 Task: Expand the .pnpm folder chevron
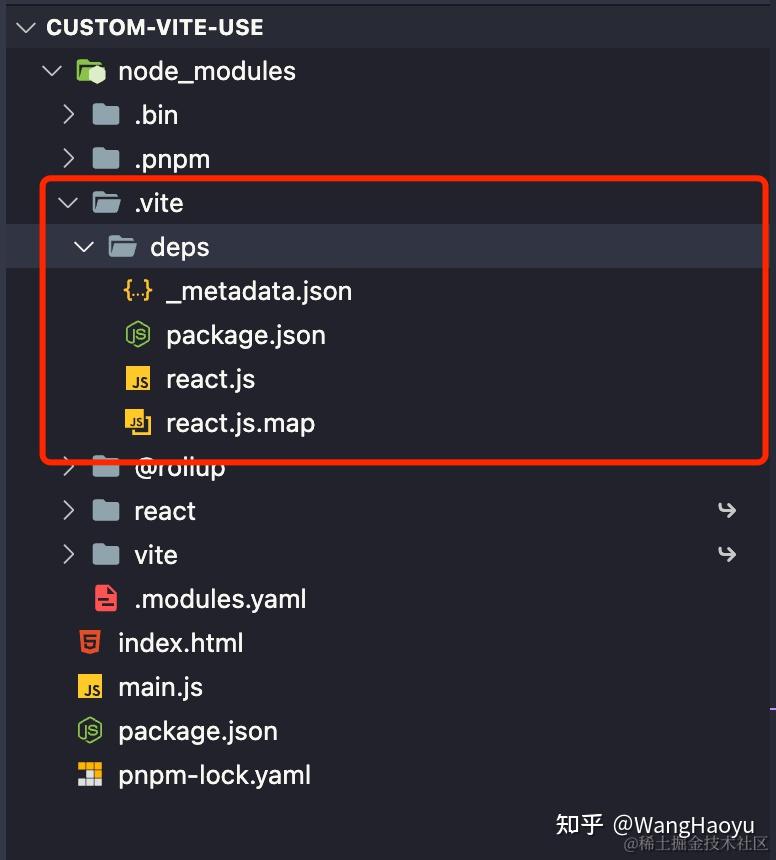tap(69, 159)
